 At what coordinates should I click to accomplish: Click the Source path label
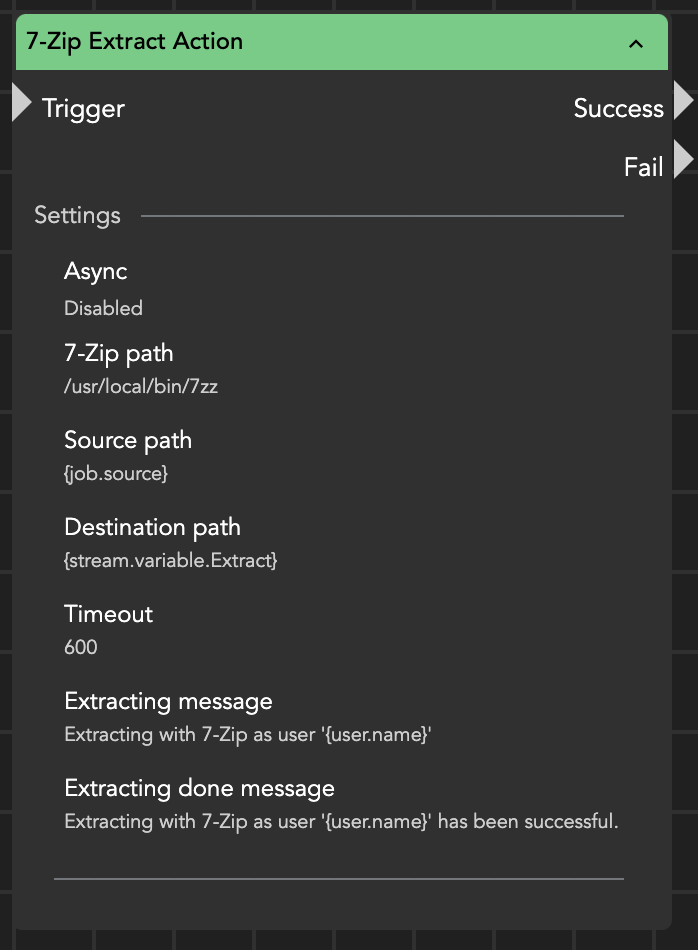point(128,440)
